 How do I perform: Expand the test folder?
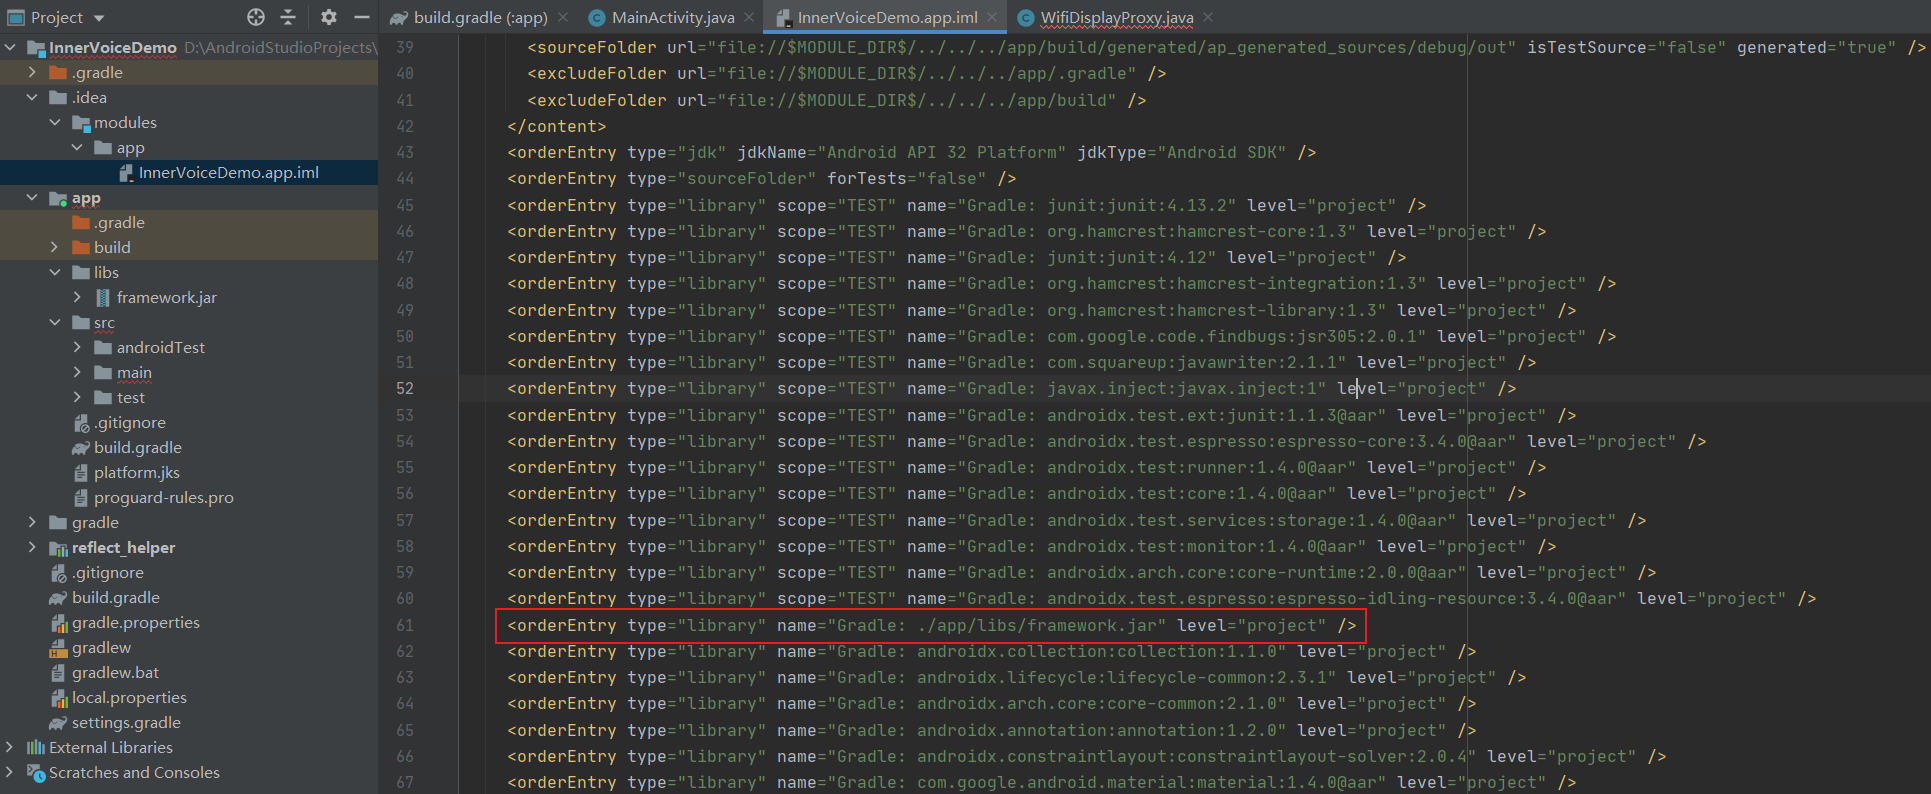[x=77, y=397]
